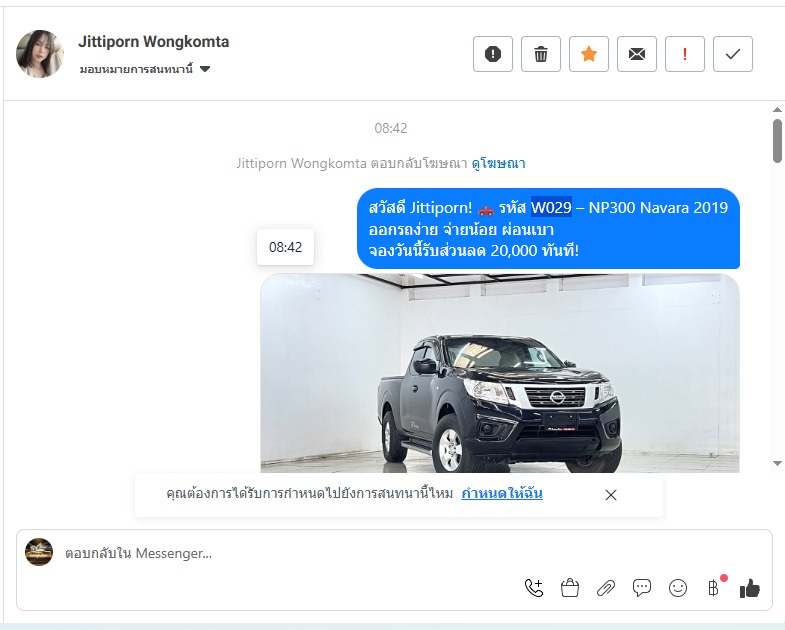Viewport: 785px width, 630px height.
Task: Mark conversation done with checkmark icon
Action: tap(733, 54)
